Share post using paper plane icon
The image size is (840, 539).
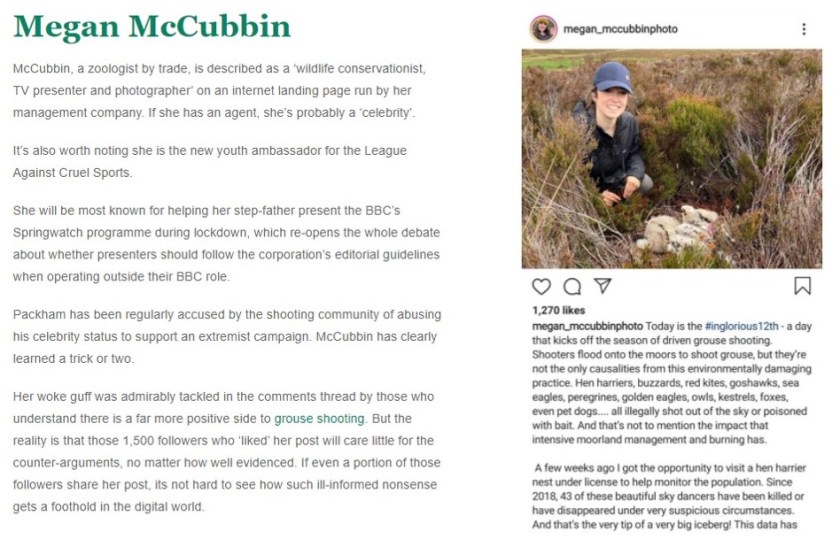click(x=602, y=286)
